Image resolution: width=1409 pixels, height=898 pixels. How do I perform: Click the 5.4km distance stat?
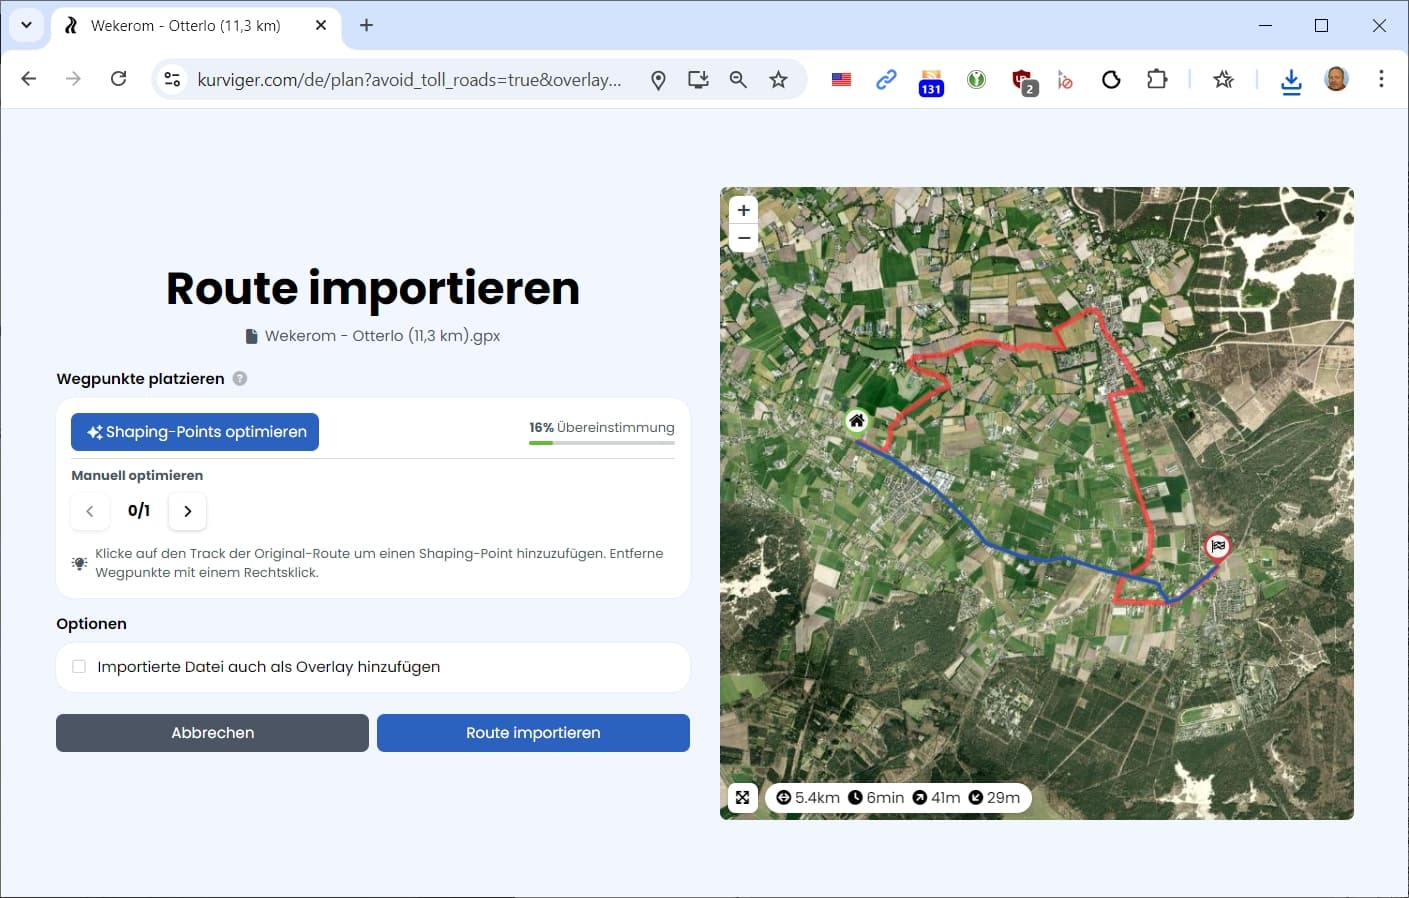[x=808, y=797]
